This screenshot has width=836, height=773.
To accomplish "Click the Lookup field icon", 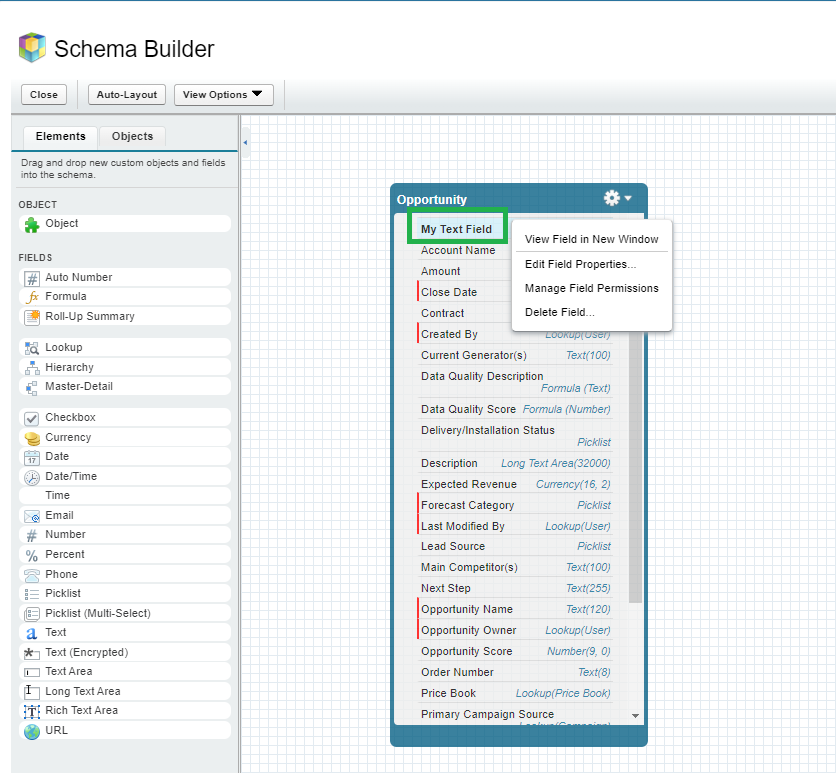I will pyautogui.click(x=32, y=348).
